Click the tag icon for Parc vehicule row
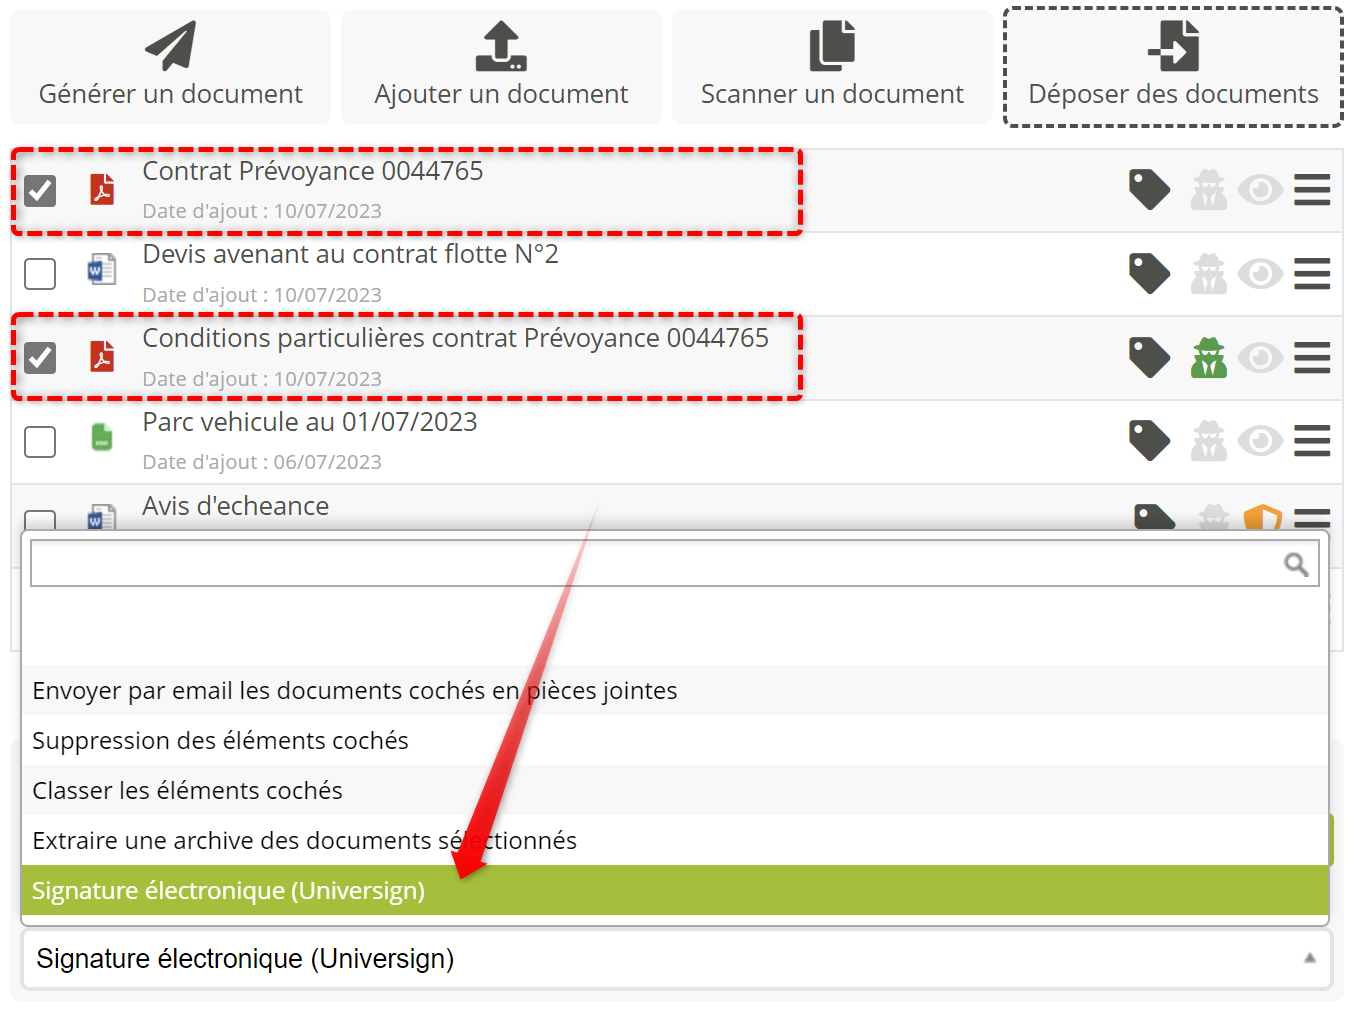The width and height of the screenshot is (1361, 1022). pos(1149,440)
